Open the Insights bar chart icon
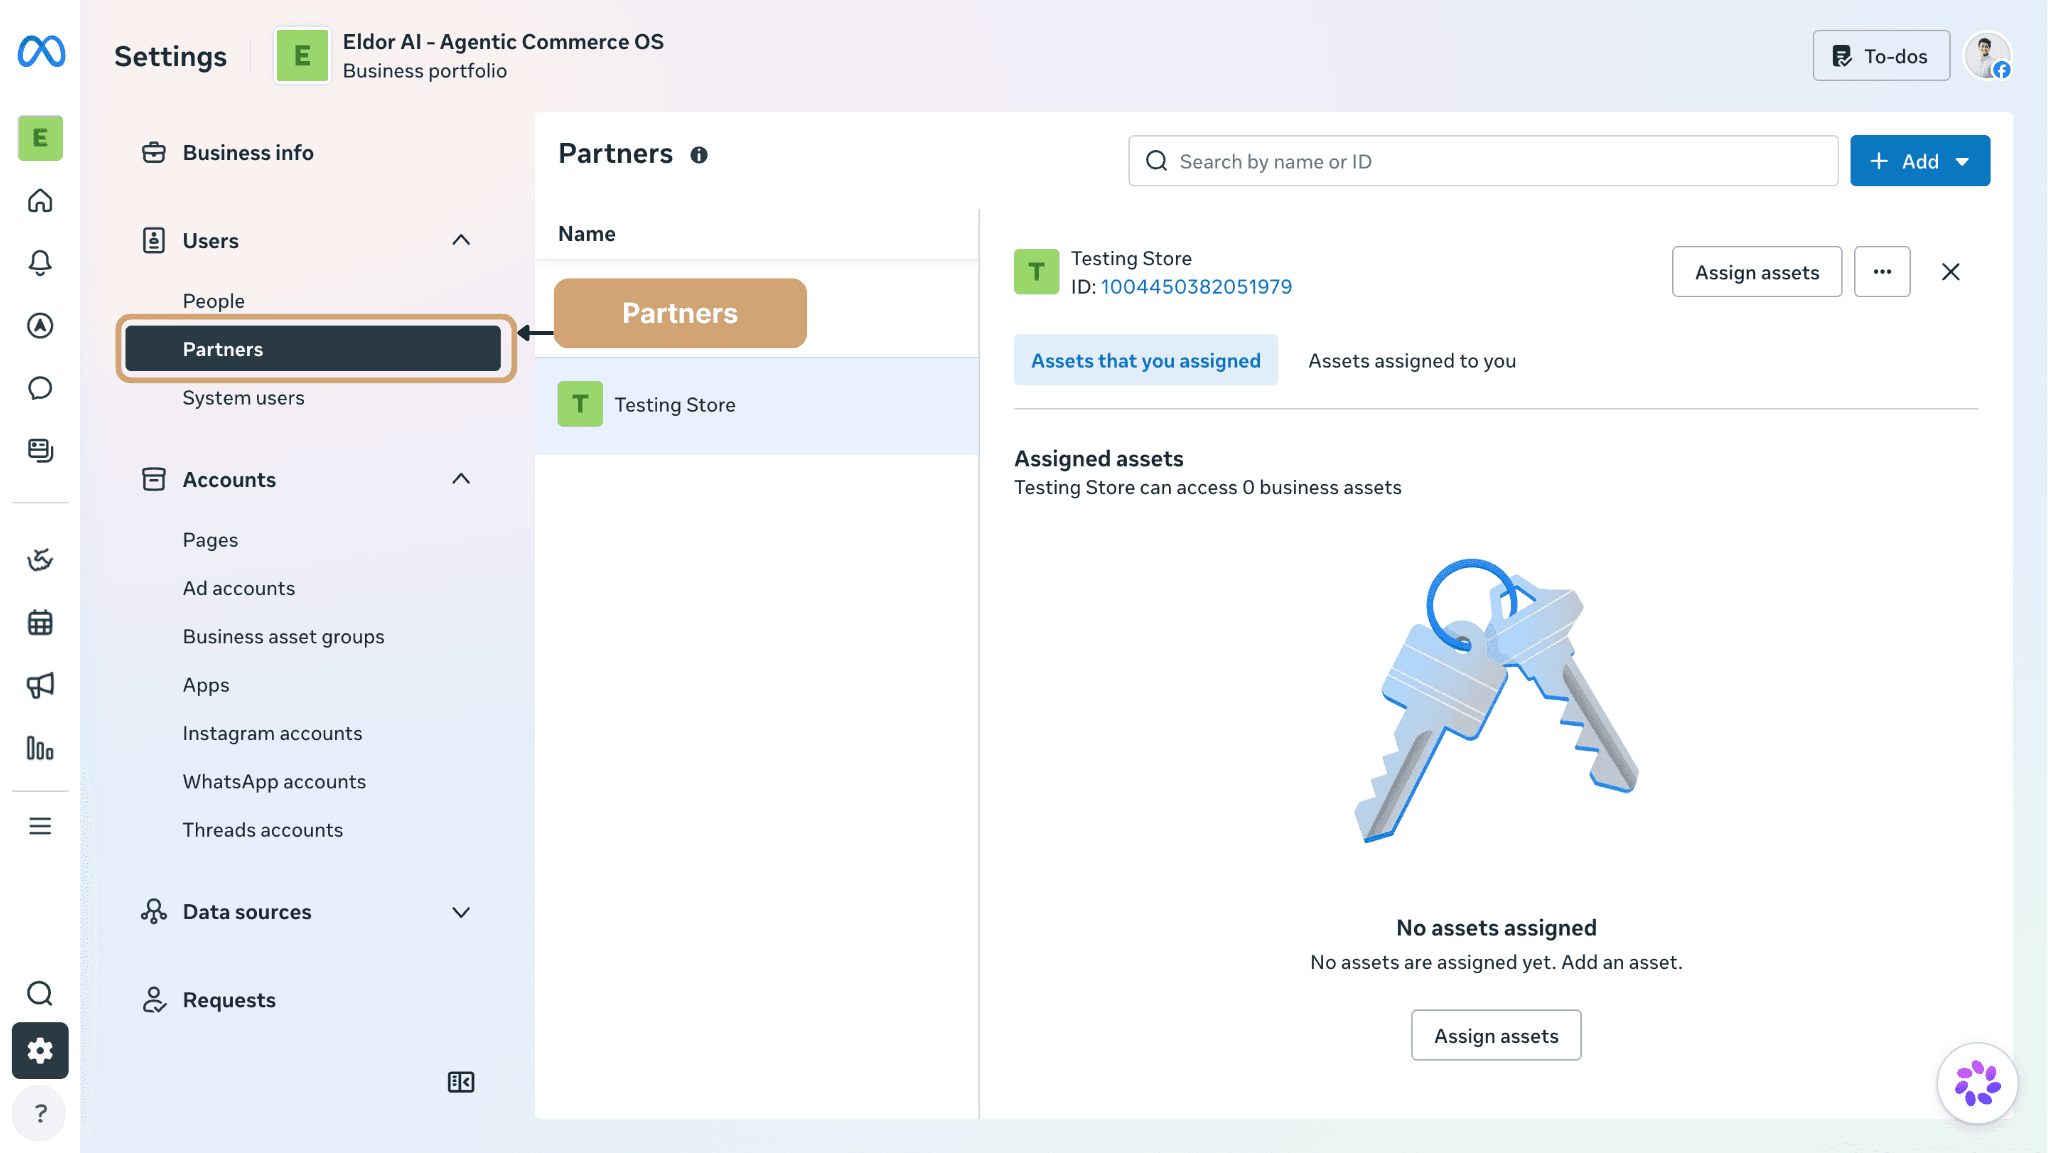2048x1153 pixels. point(40,748)
